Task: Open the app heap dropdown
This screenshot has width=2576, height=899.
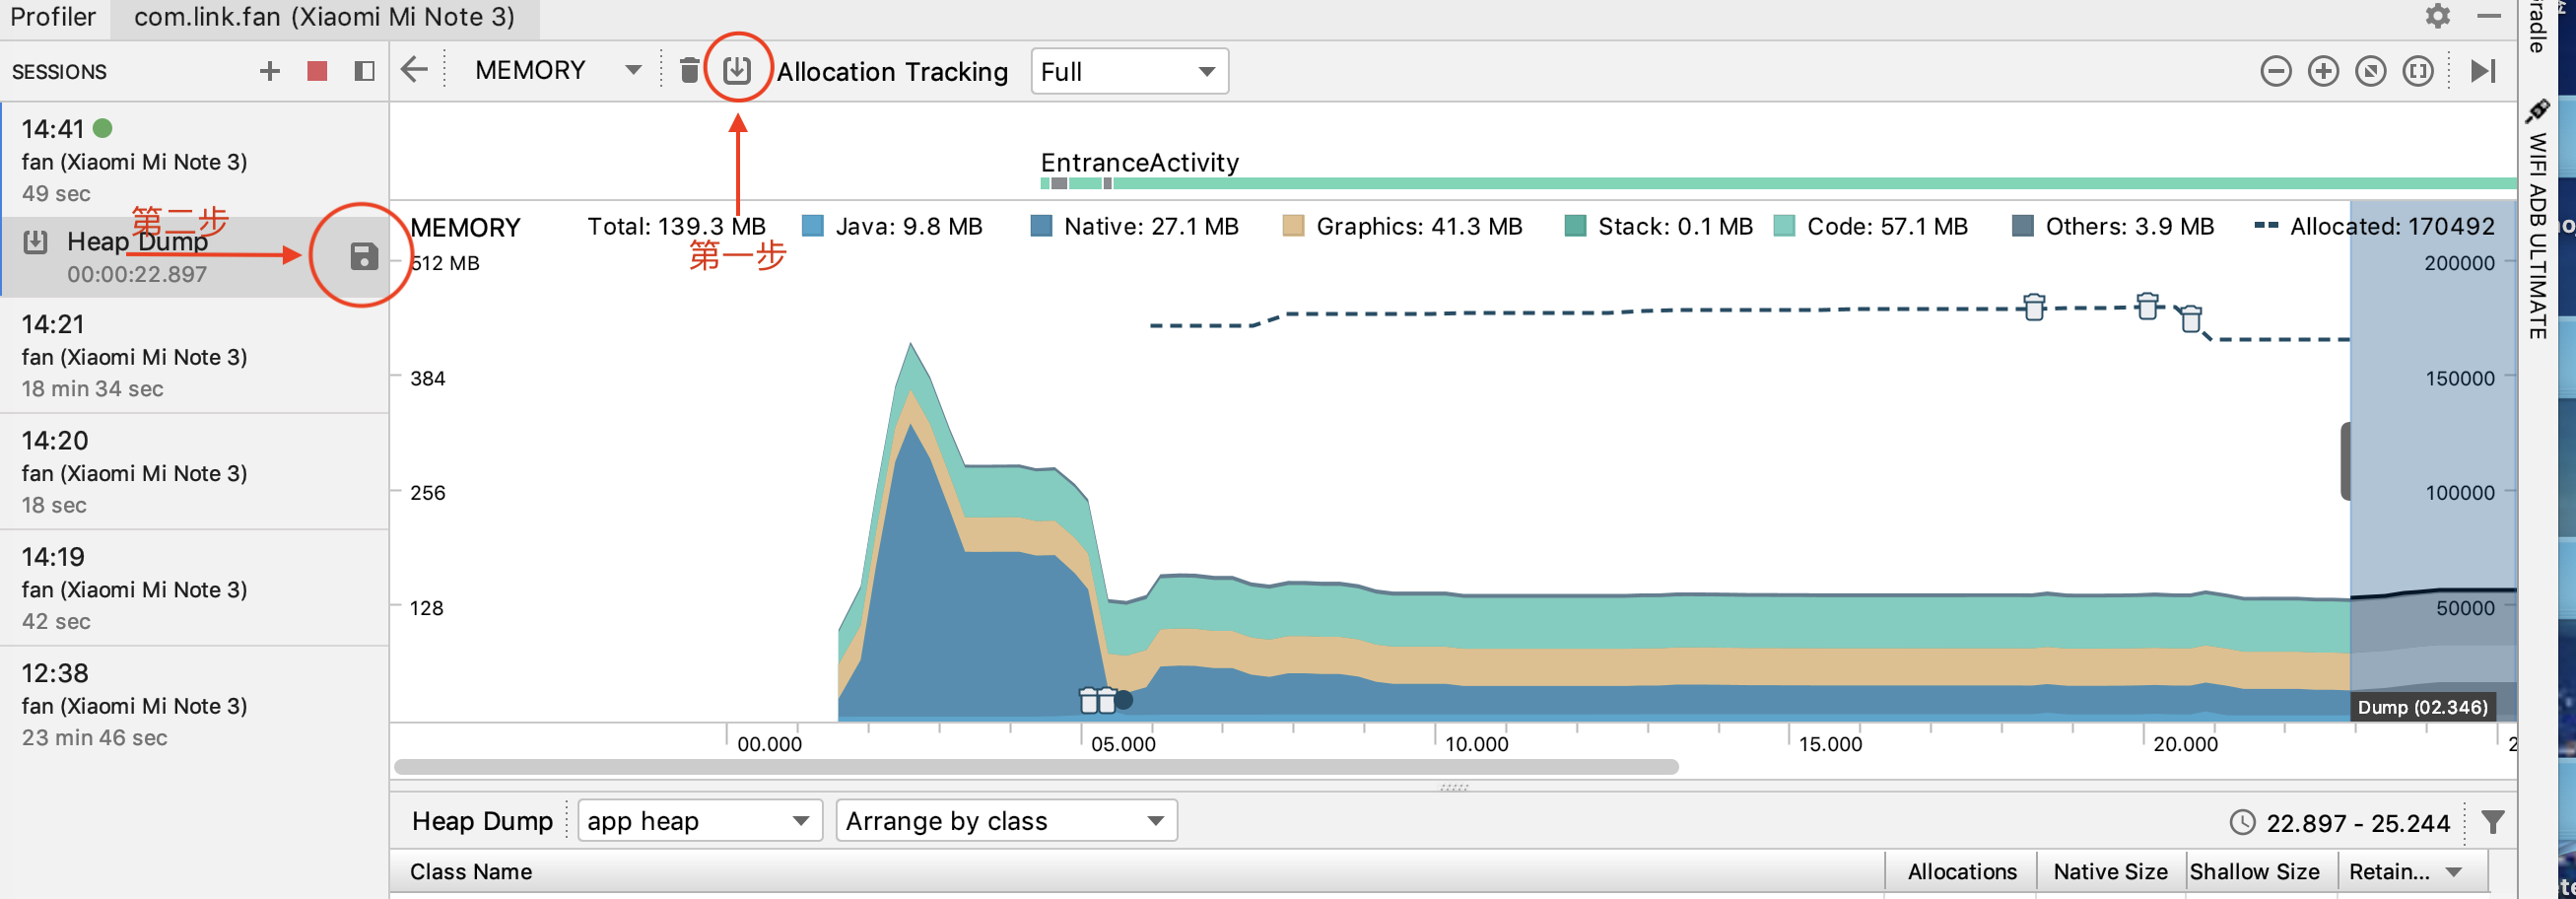Action: [x=700, y=820]
